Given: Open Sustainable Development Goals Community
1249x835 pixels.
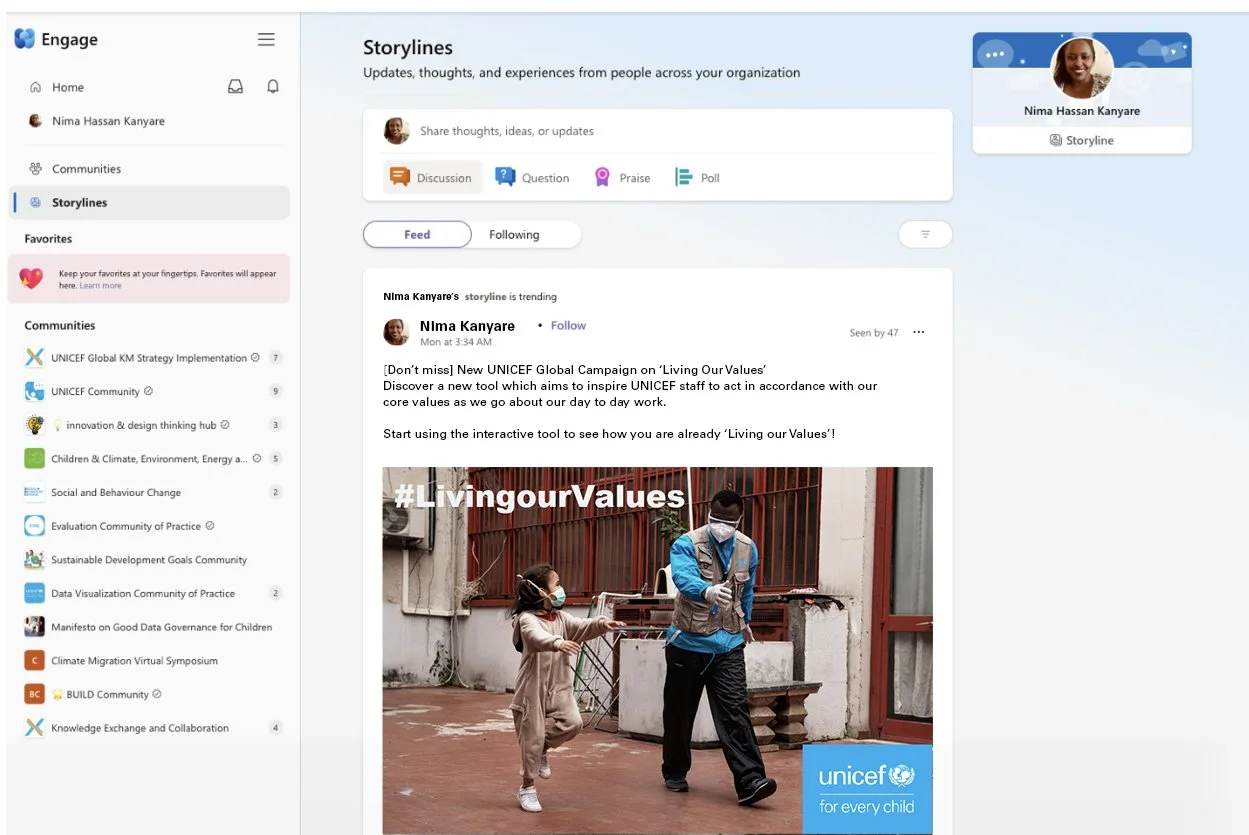Looking at the screenshot, I should tap(149, 560).
